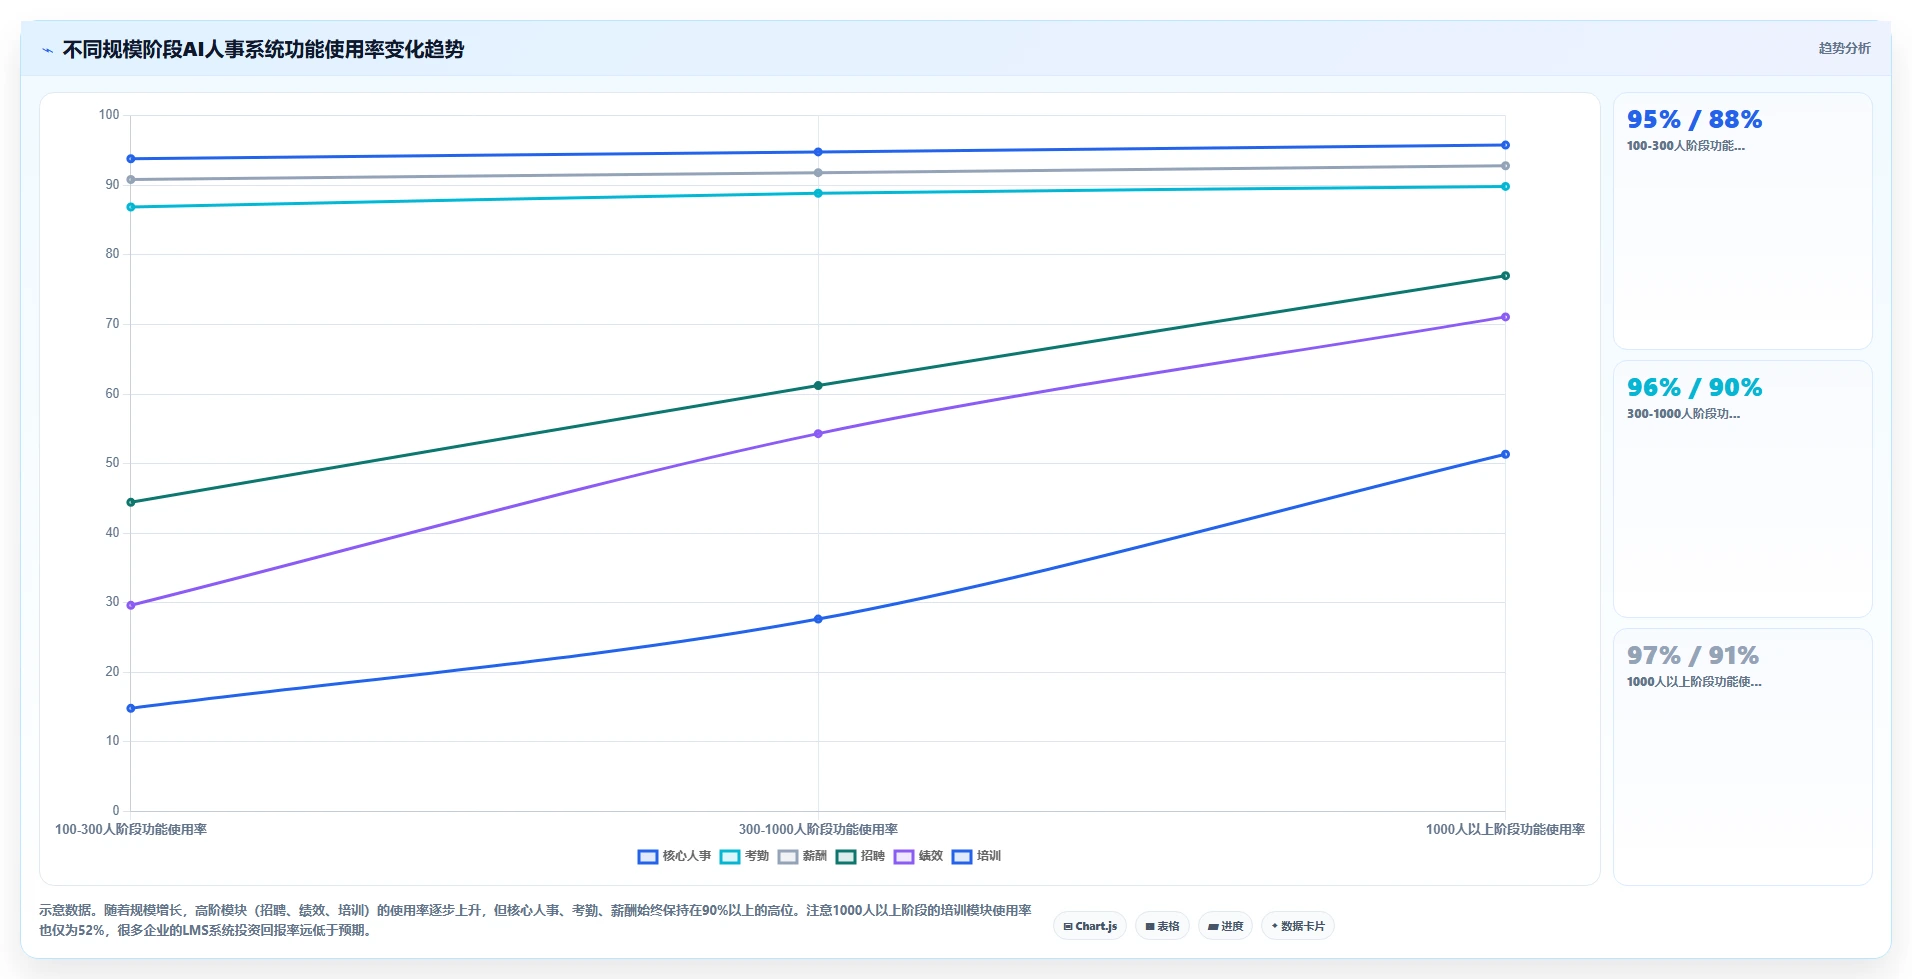Open the 97% / 91% data card
Viewport: 1912px width, 979px height.
(x=1742, y=757)
